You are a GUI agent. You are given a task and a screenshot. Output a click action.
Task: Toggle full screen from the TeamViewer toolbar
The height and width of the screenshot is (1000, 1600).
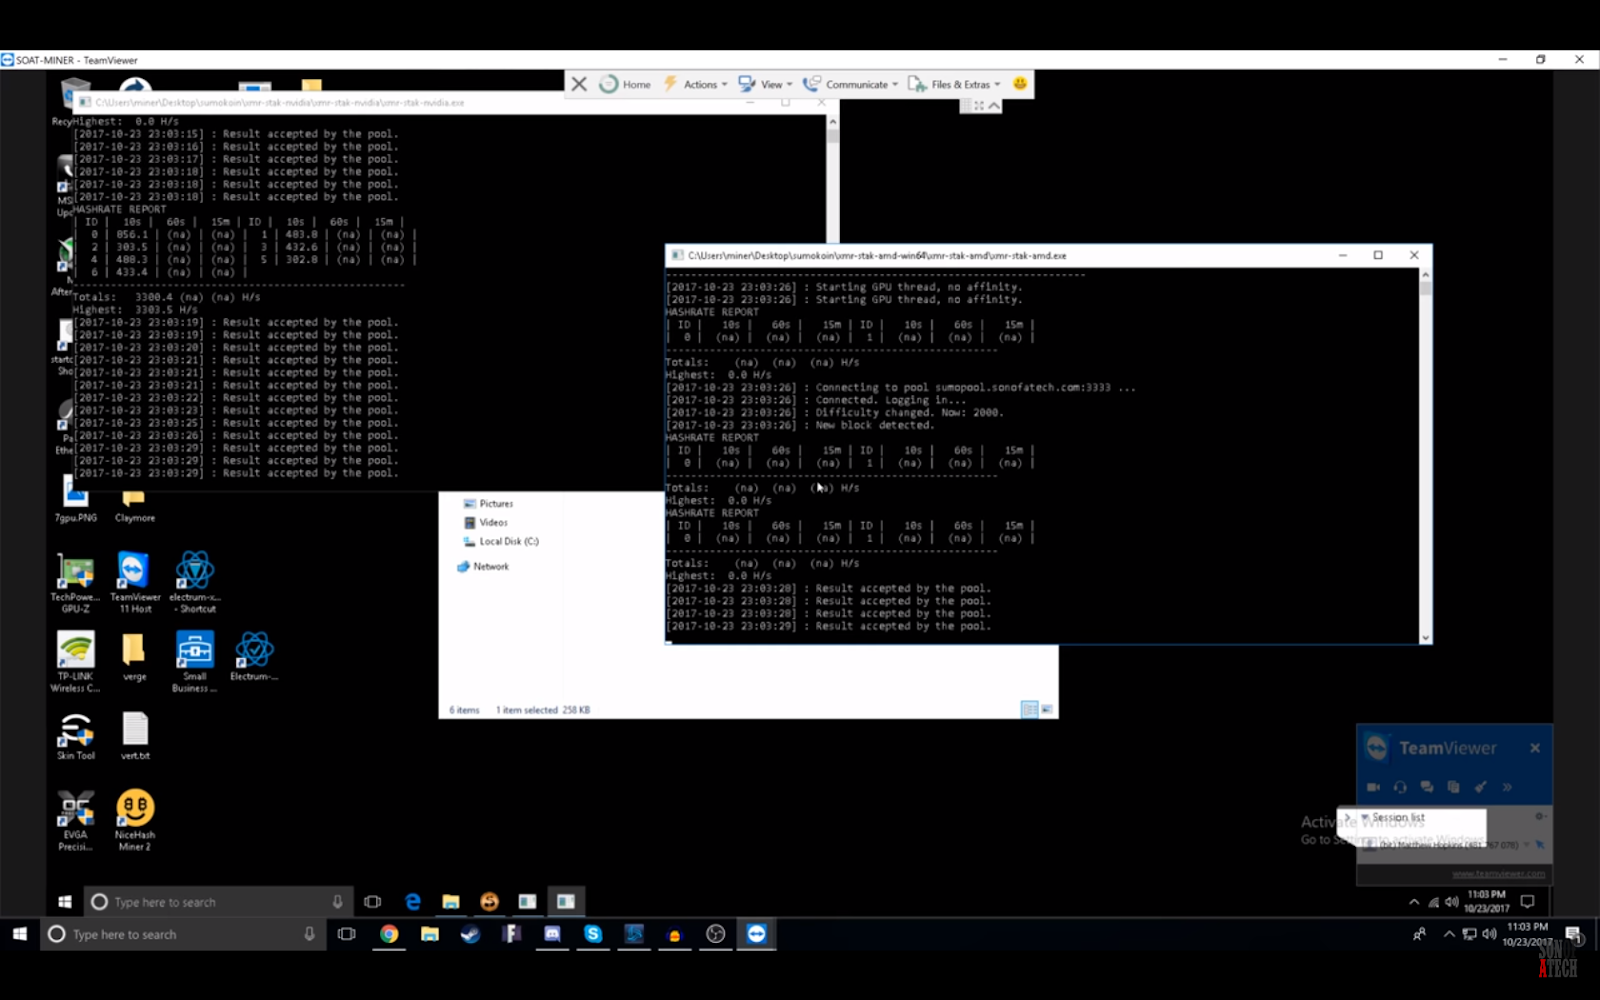click(x=978, y=105)
